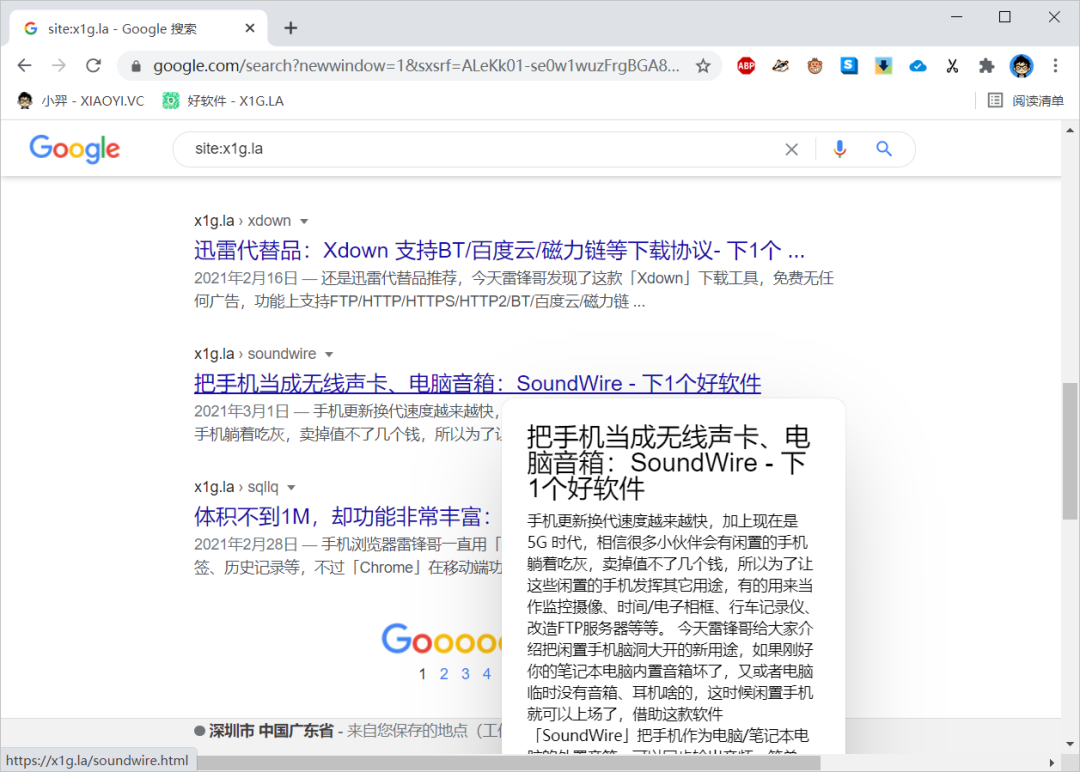The height and width of the screenshot is (772, 1080).
Task: Open the 小羿 - XIAOYI.VC bookmark
Action: [x=81, y=101]
